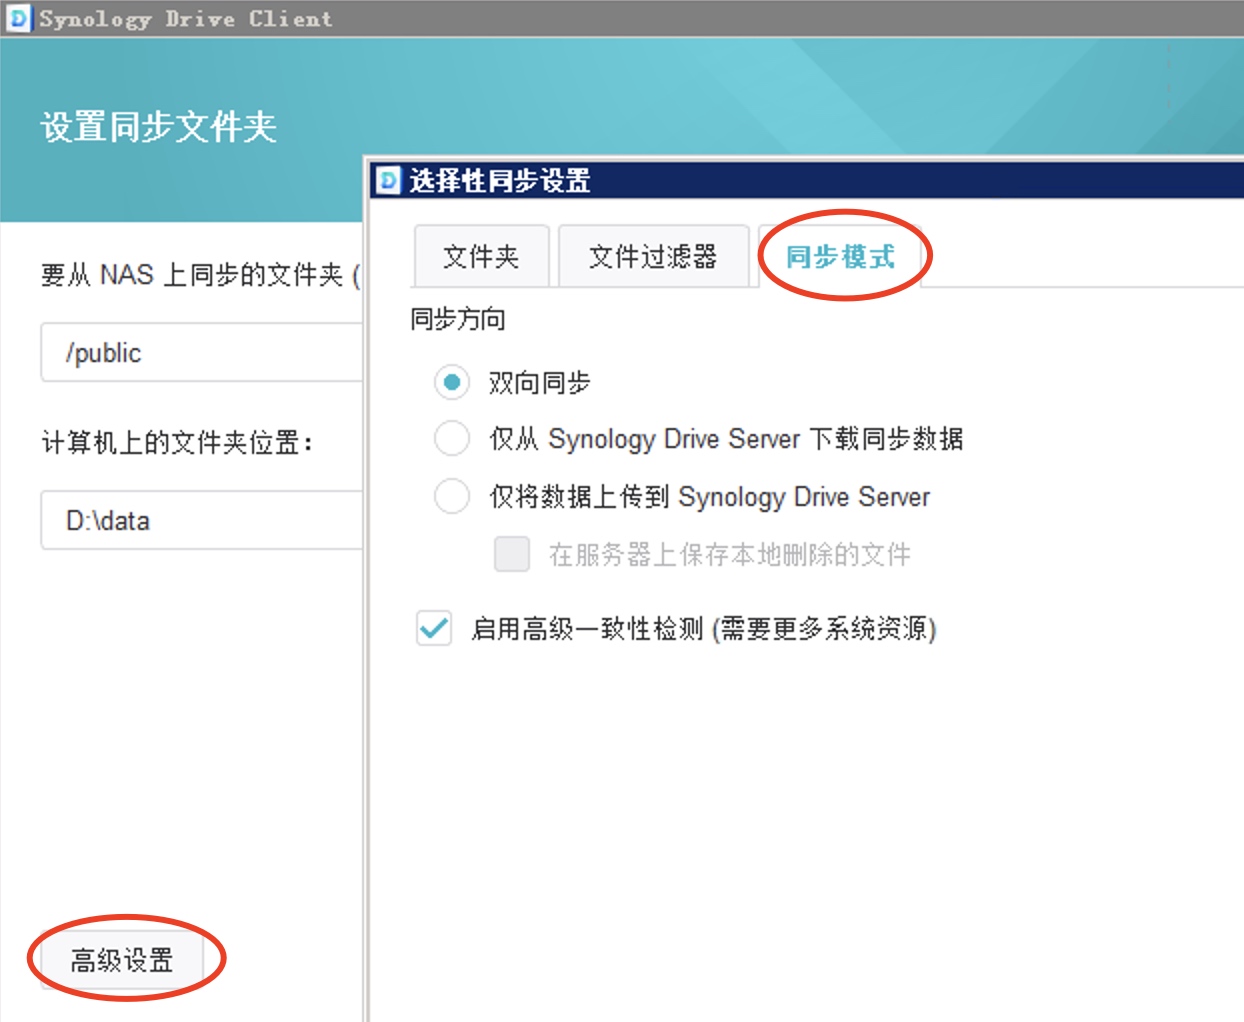
Task: Click the 同步方向 section label
Action: (458, 319)
